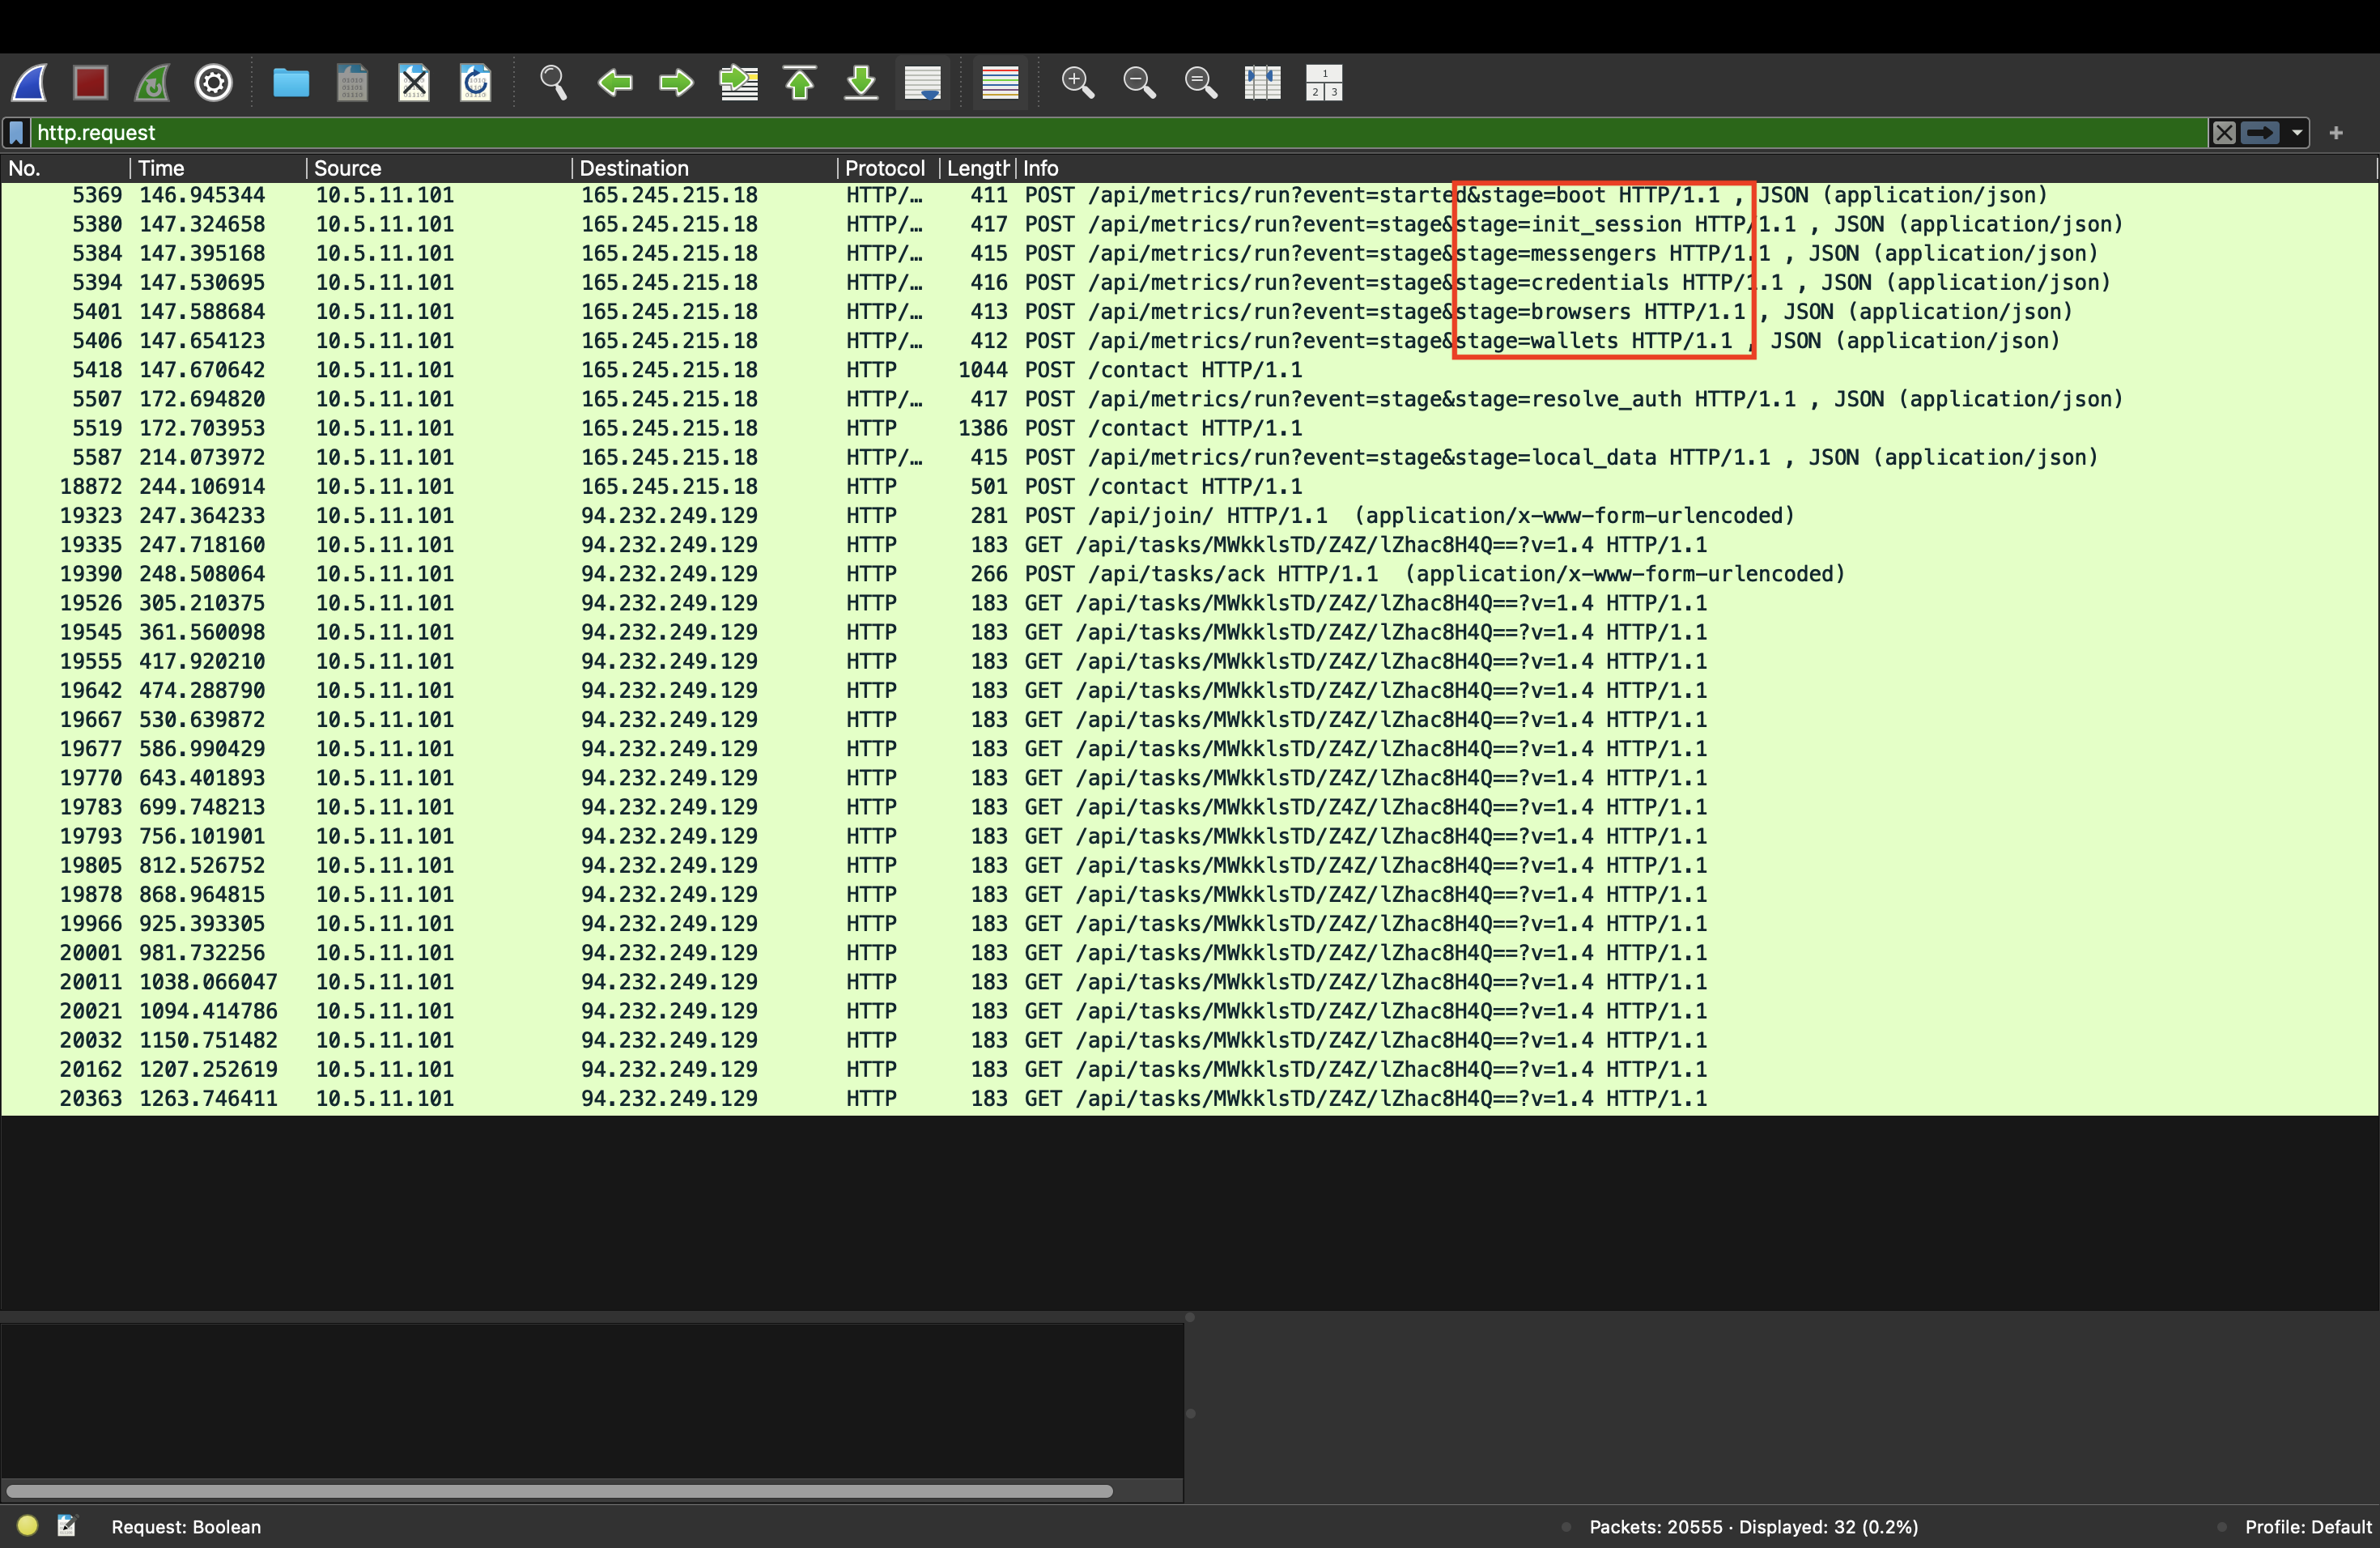Select packet 5587 local_data row
The width and height of the screenshot is (2380, 1548).
click(1189, 457)
